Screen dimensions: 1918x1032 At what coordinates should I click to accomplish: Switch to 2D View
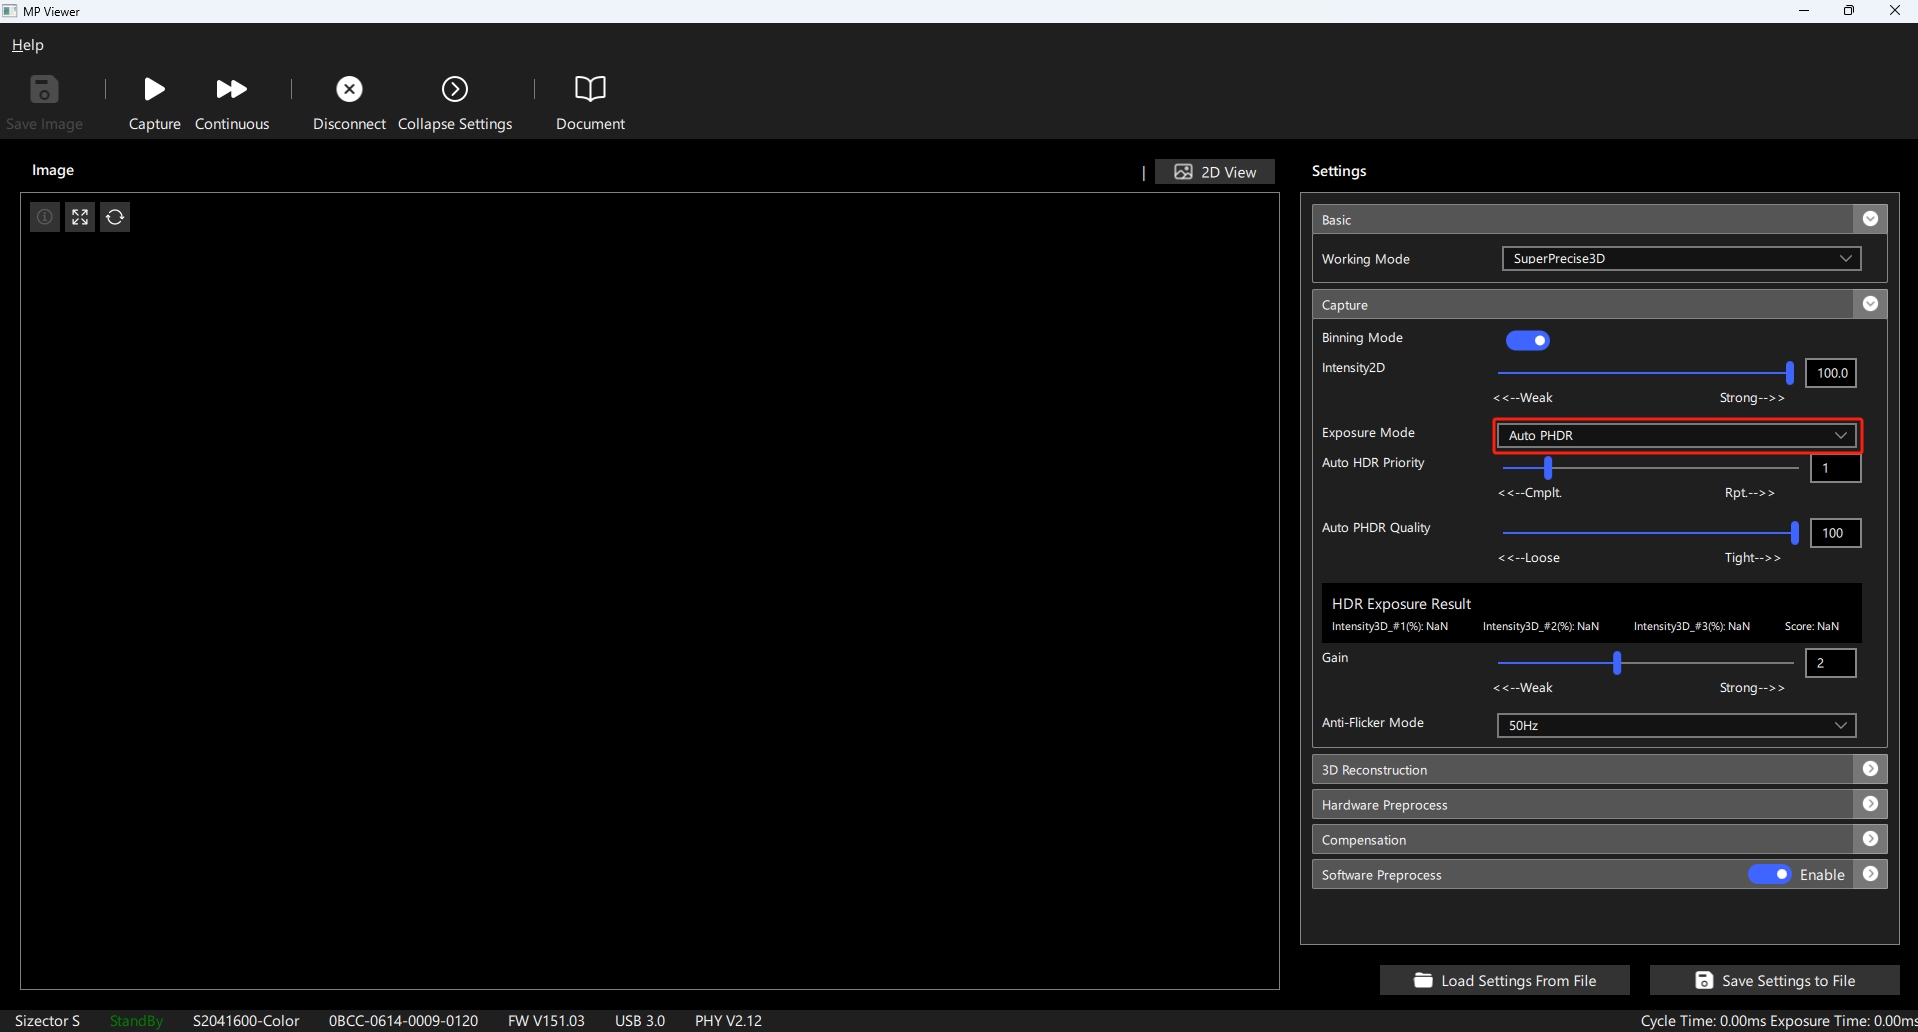1215,172
